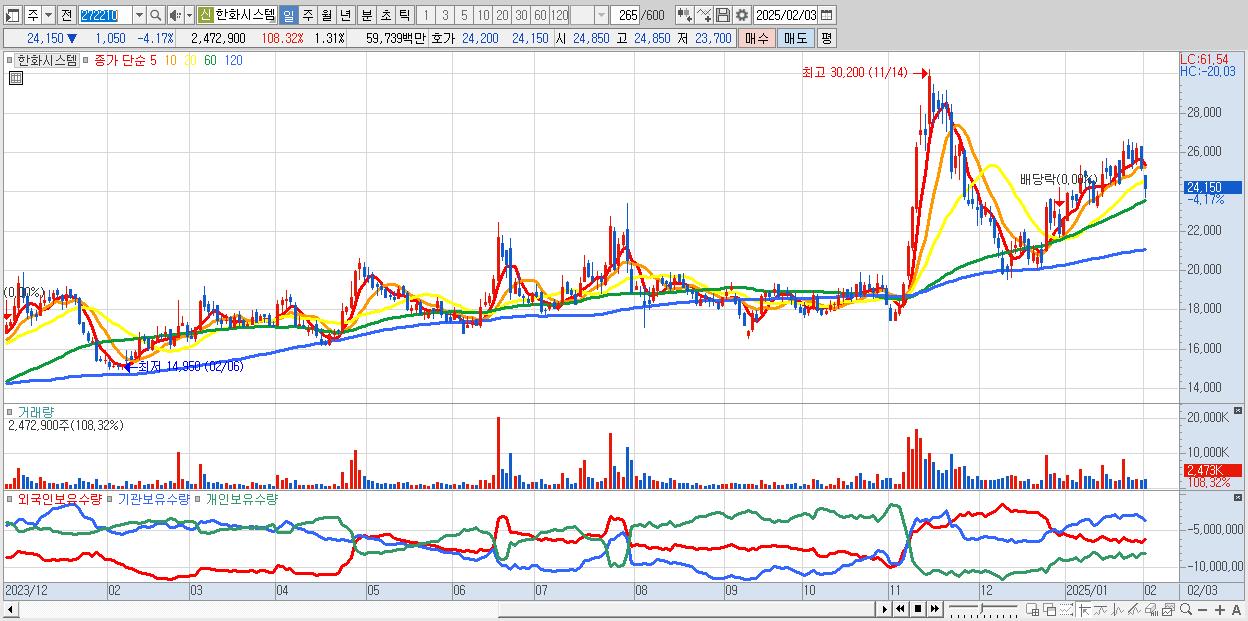Open chart settings gear icon
Screen dimensions: 1248x621
pos(741,15)
